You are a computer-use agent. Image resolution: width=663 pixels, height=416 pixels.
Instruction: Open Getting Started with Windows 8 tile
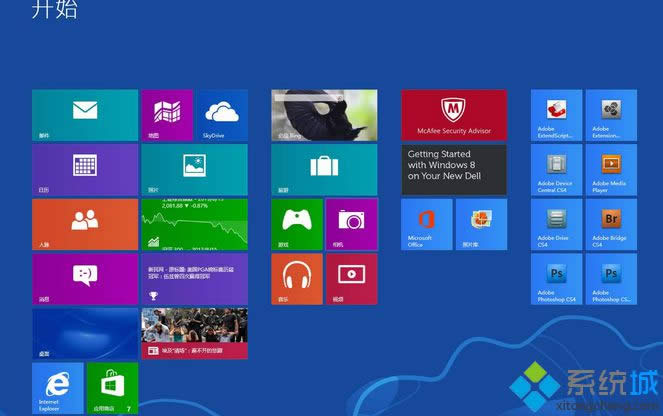pyautogui.click(x=454, y=170)
